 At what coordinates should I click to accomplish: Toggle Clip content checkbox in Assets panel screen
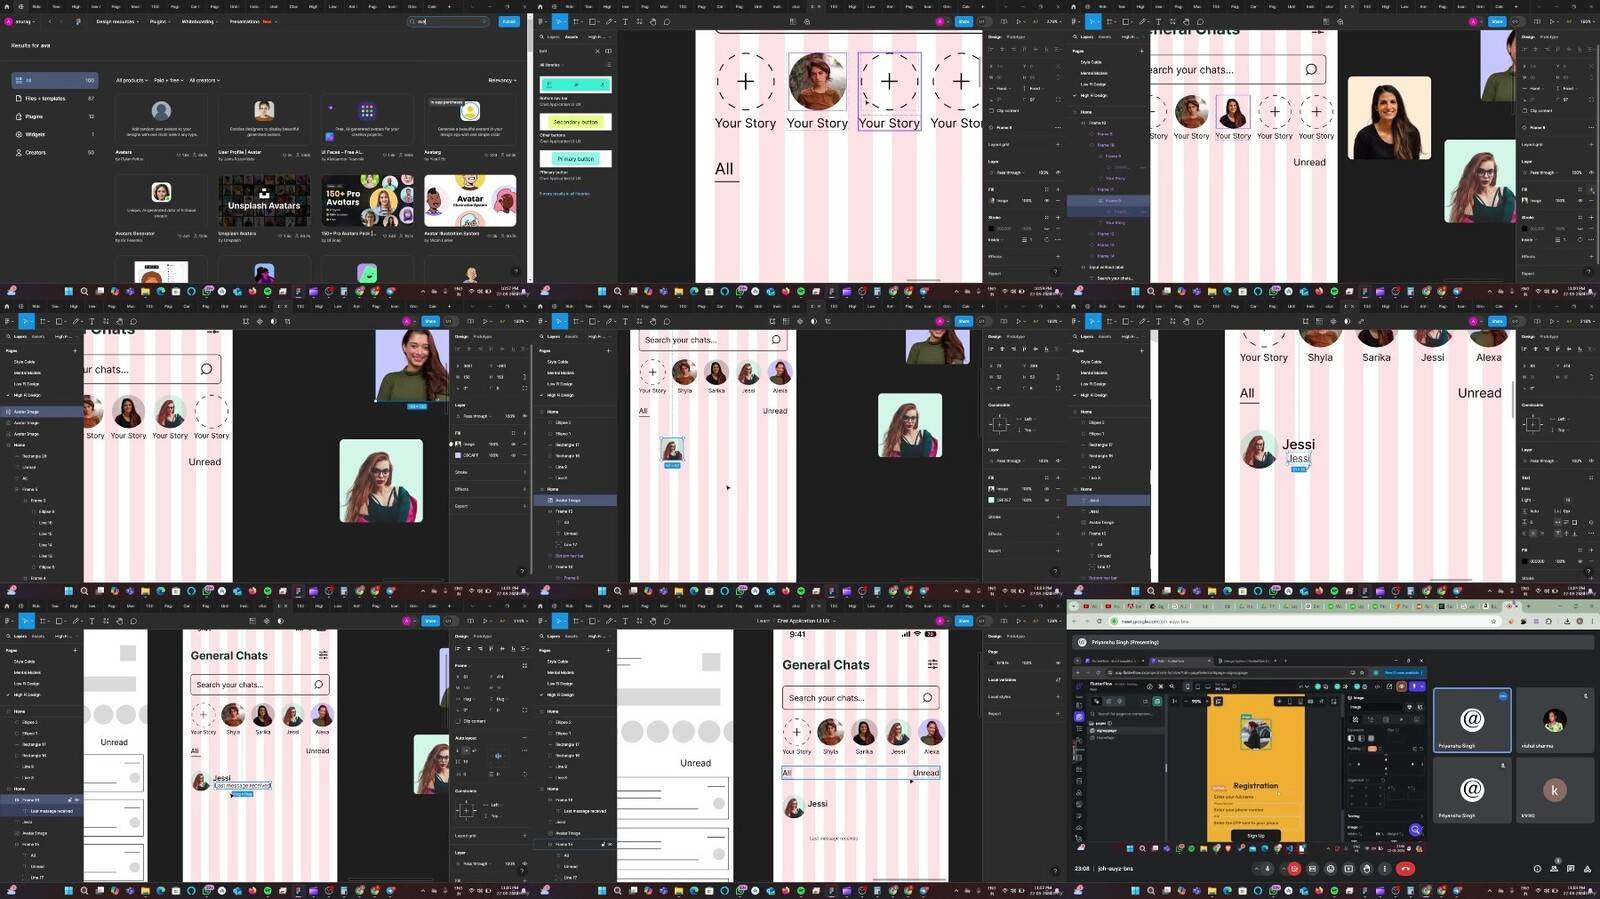point(992,110)
